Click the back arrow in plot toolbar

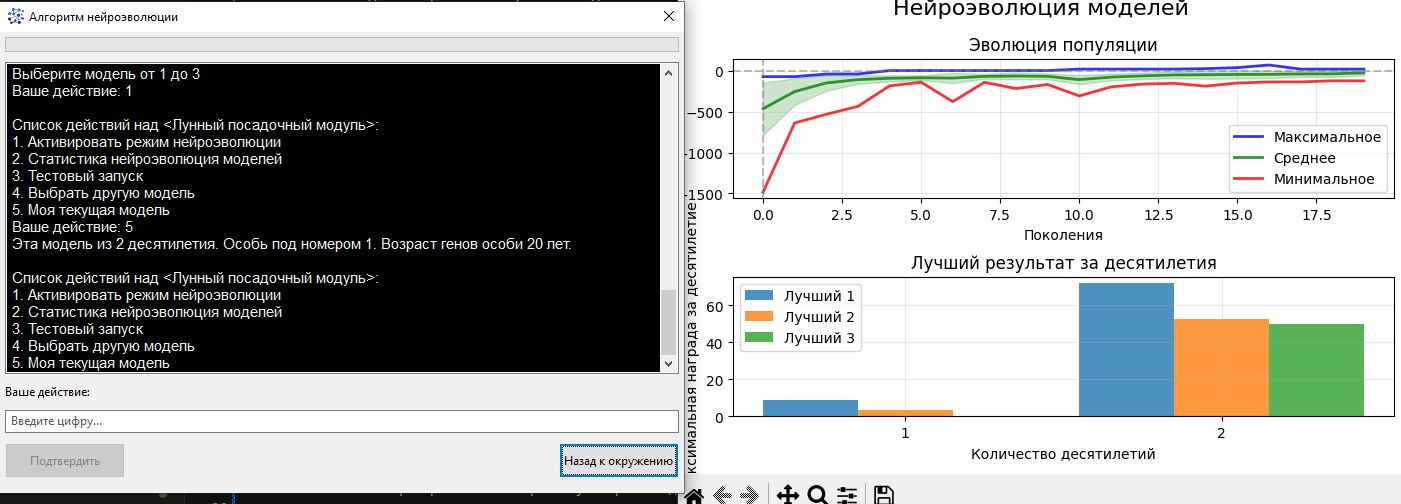[x=722, y=494]
